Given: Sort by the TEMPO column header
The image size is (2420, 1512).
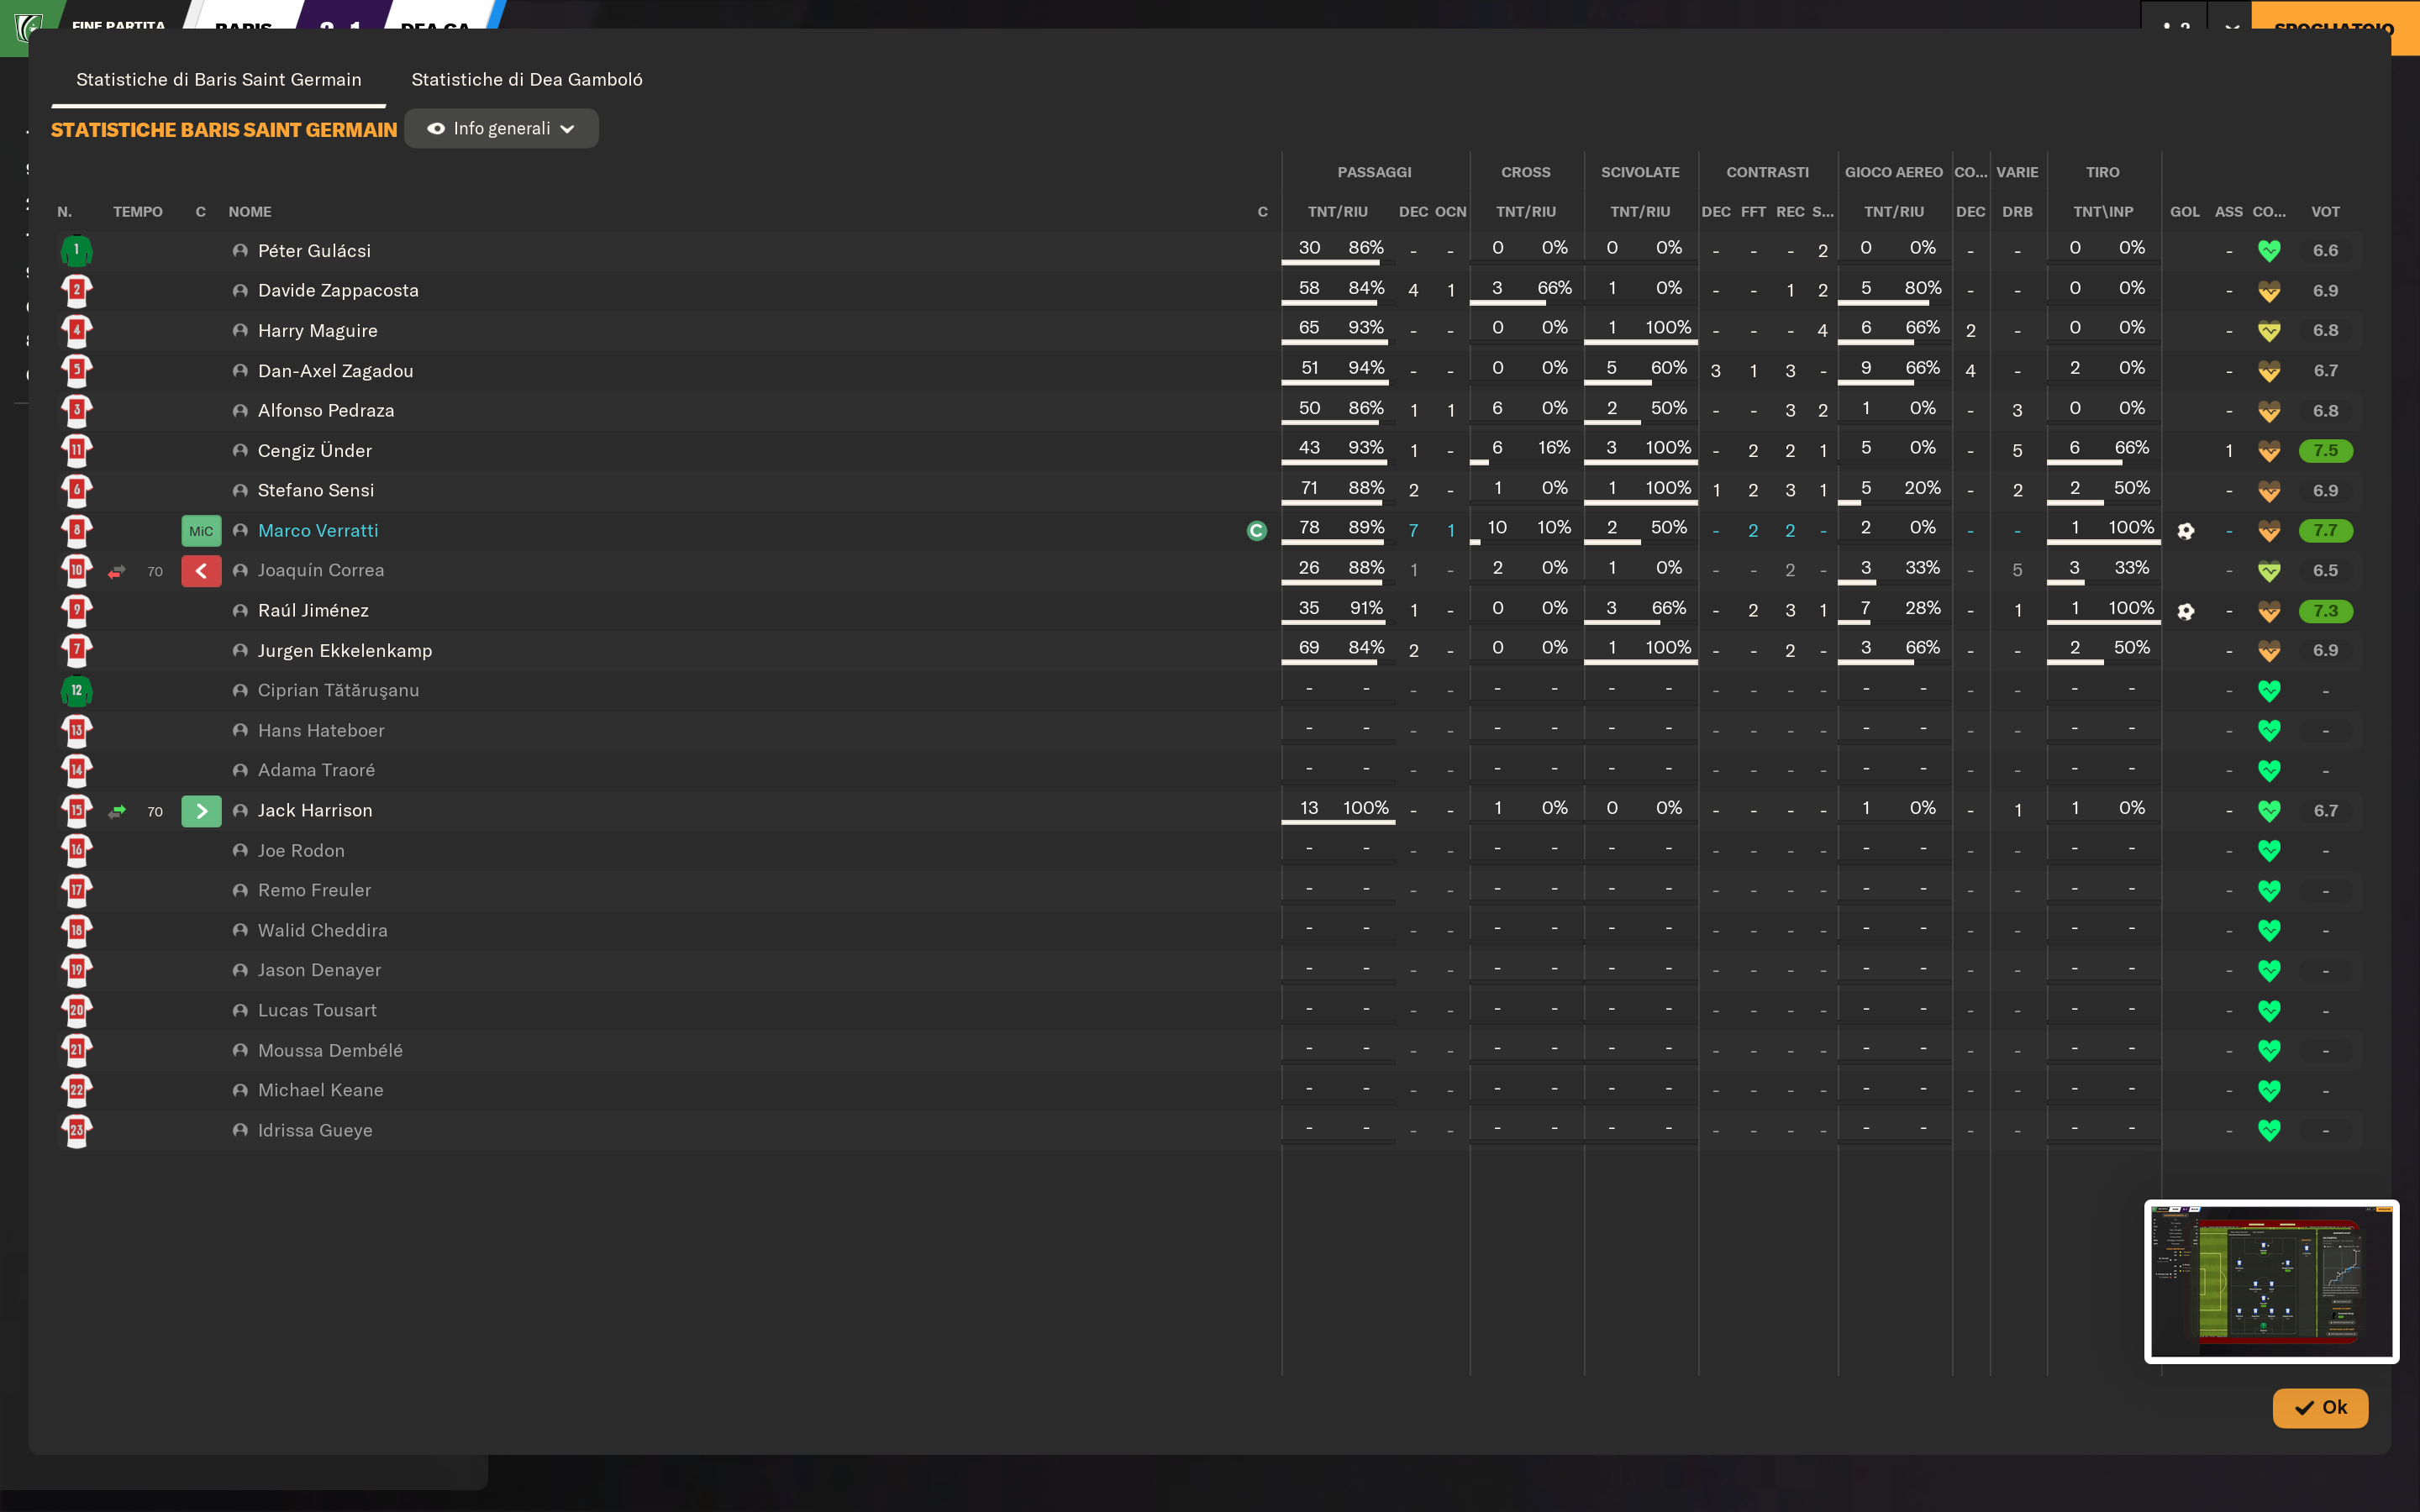Looking at the screenshot, I should (138, 212).
